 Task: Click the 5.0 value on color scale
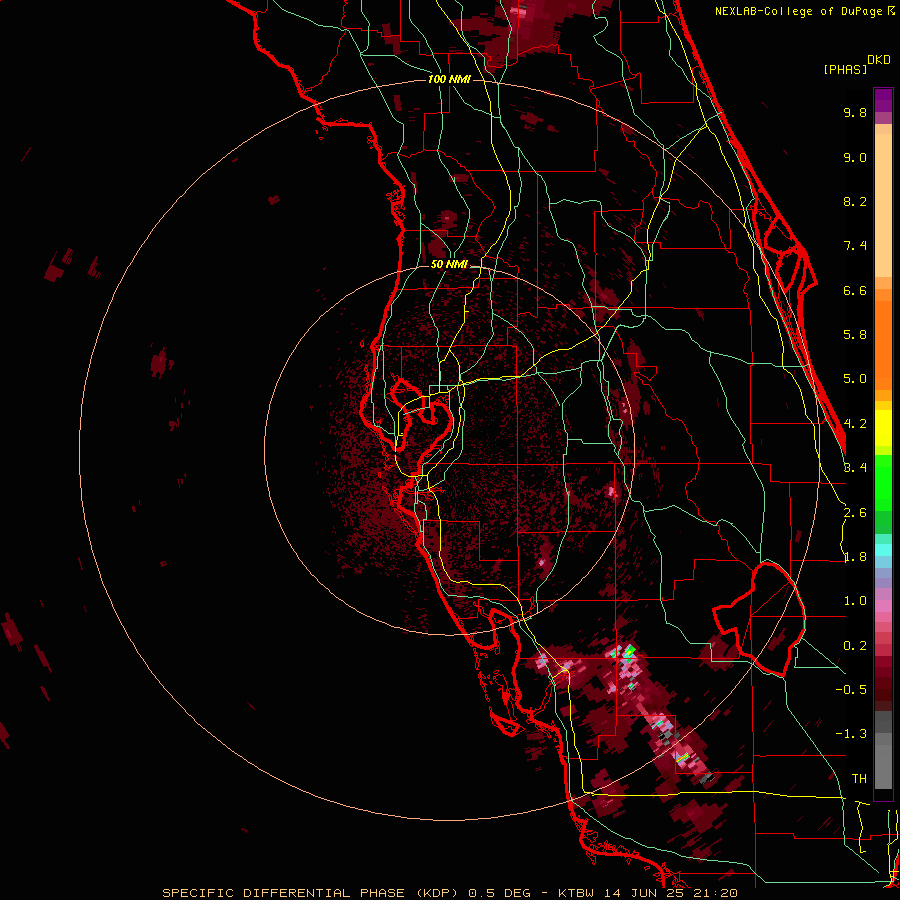[855, 379]
